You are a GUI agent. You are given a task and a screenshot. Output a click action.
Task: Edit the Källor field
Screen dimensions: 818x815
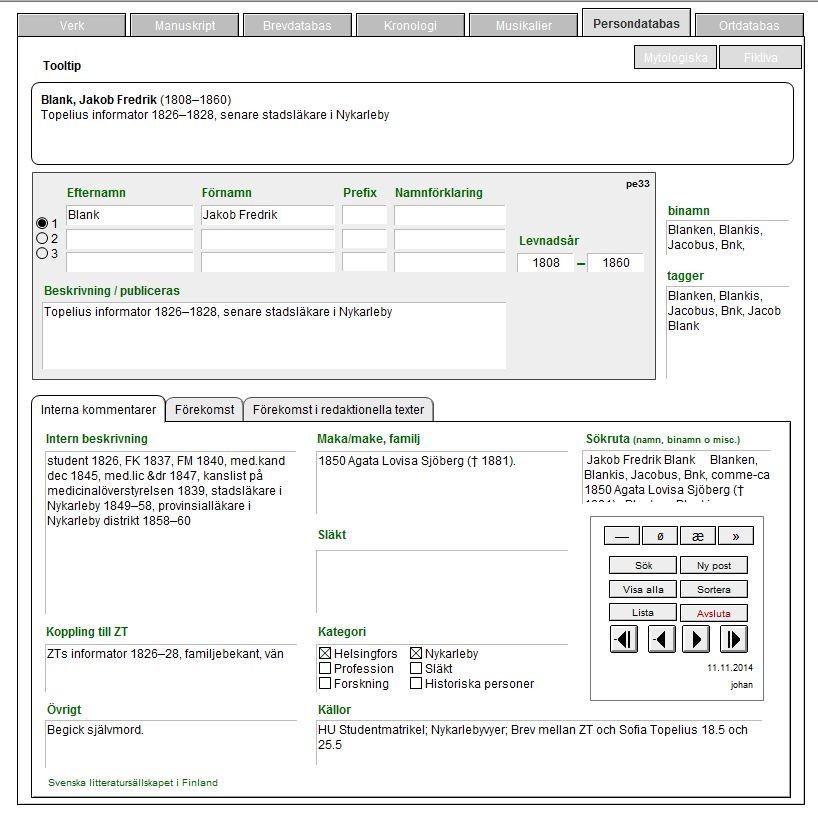539,743
